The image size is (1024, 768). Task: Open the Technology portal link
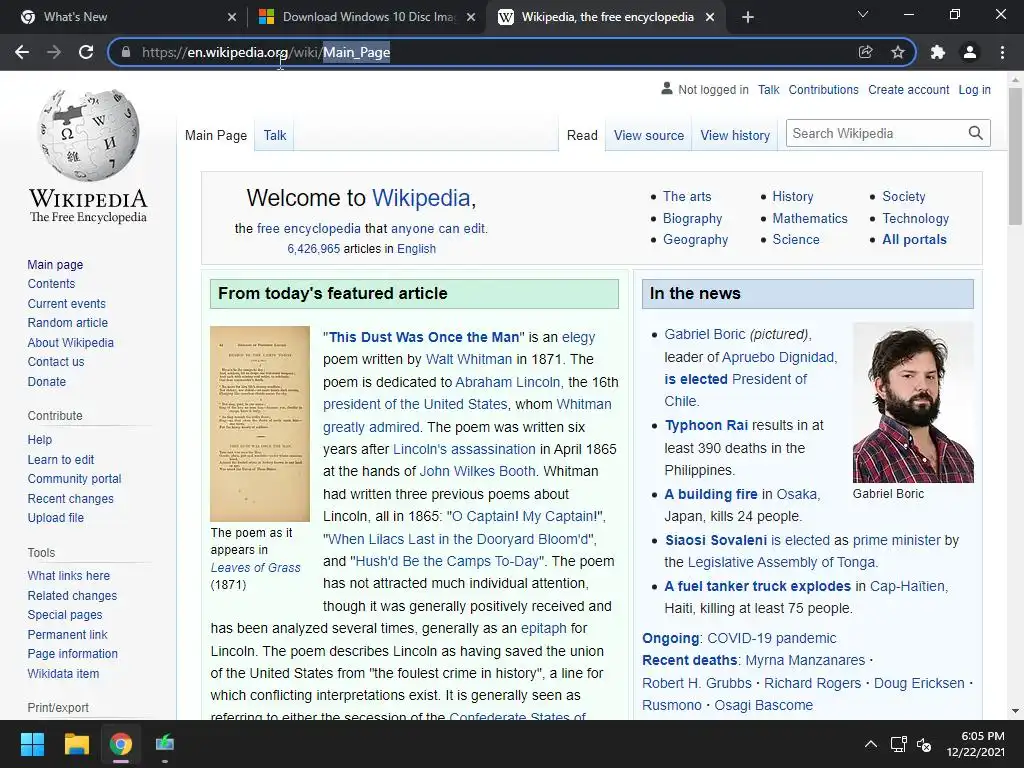pos(916,218)
